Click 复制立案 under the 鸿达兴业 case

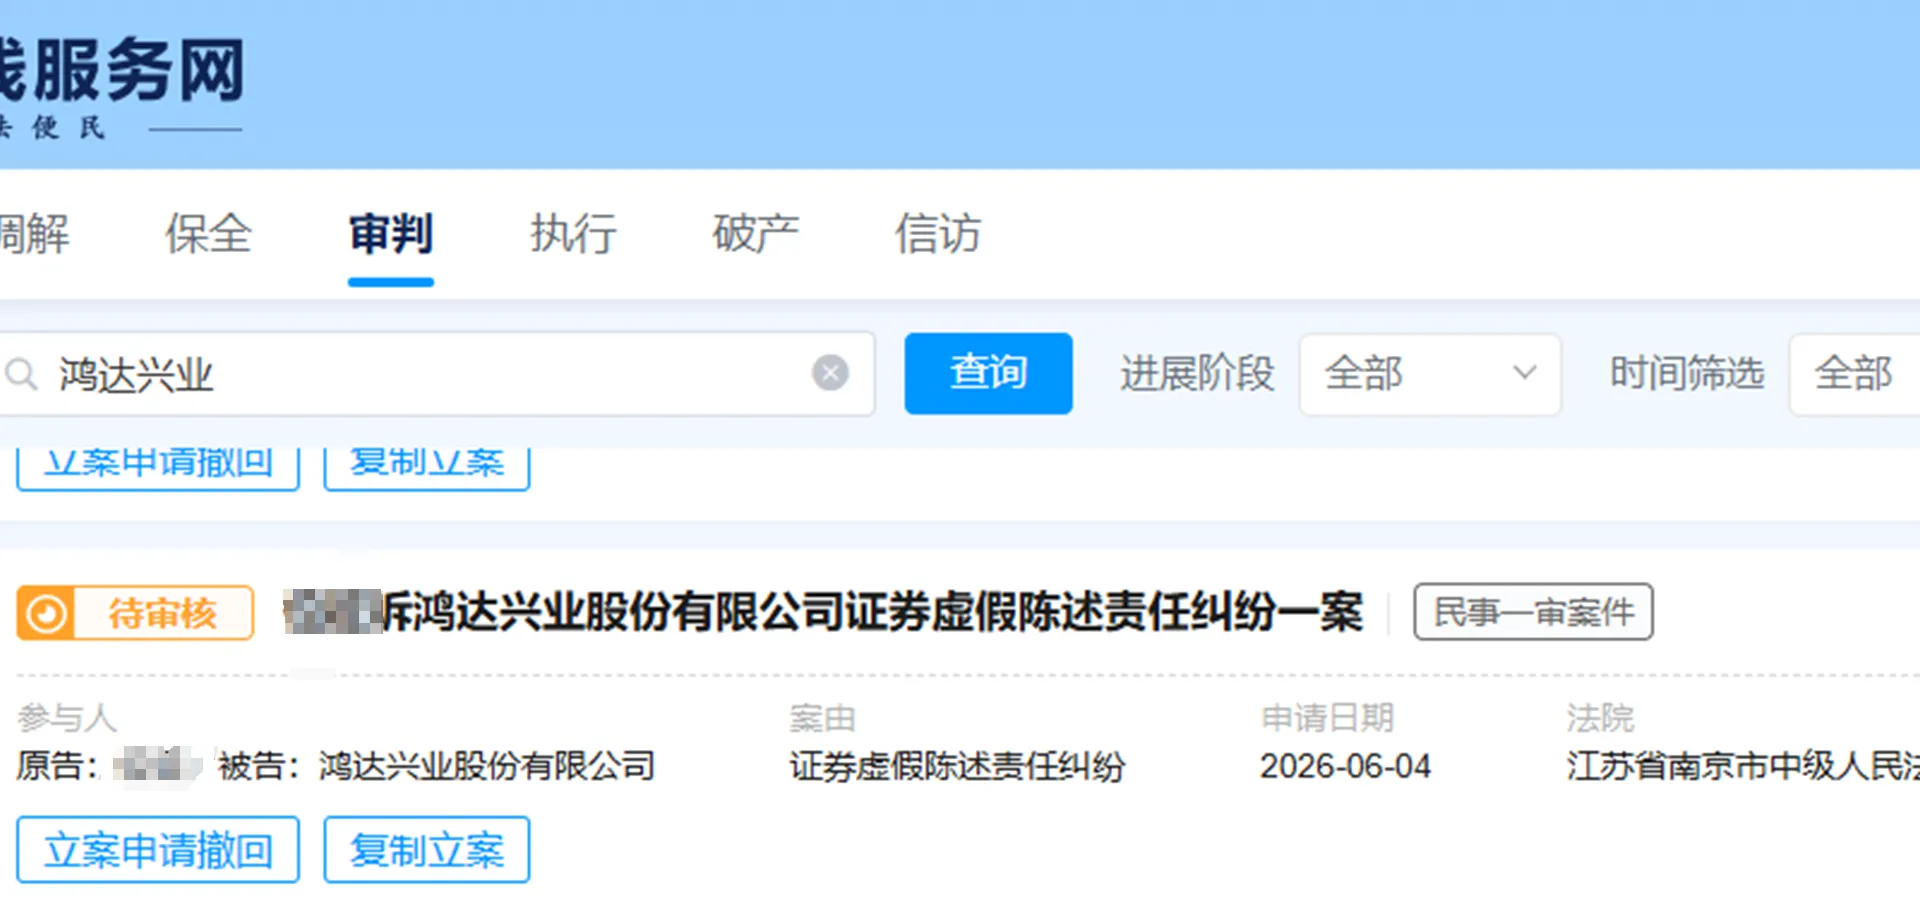click(x=427, y=850)
